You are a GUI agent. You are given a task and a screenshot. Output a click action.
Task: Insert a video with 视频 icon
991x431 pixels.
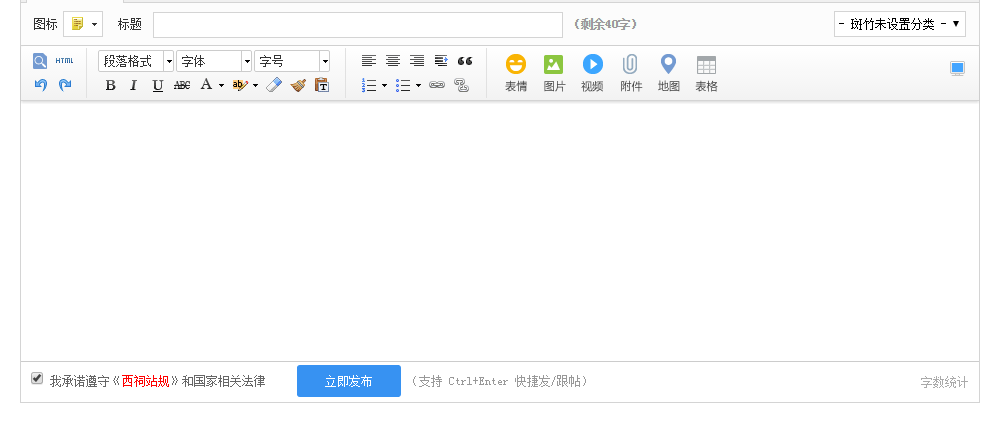point(592,73)
